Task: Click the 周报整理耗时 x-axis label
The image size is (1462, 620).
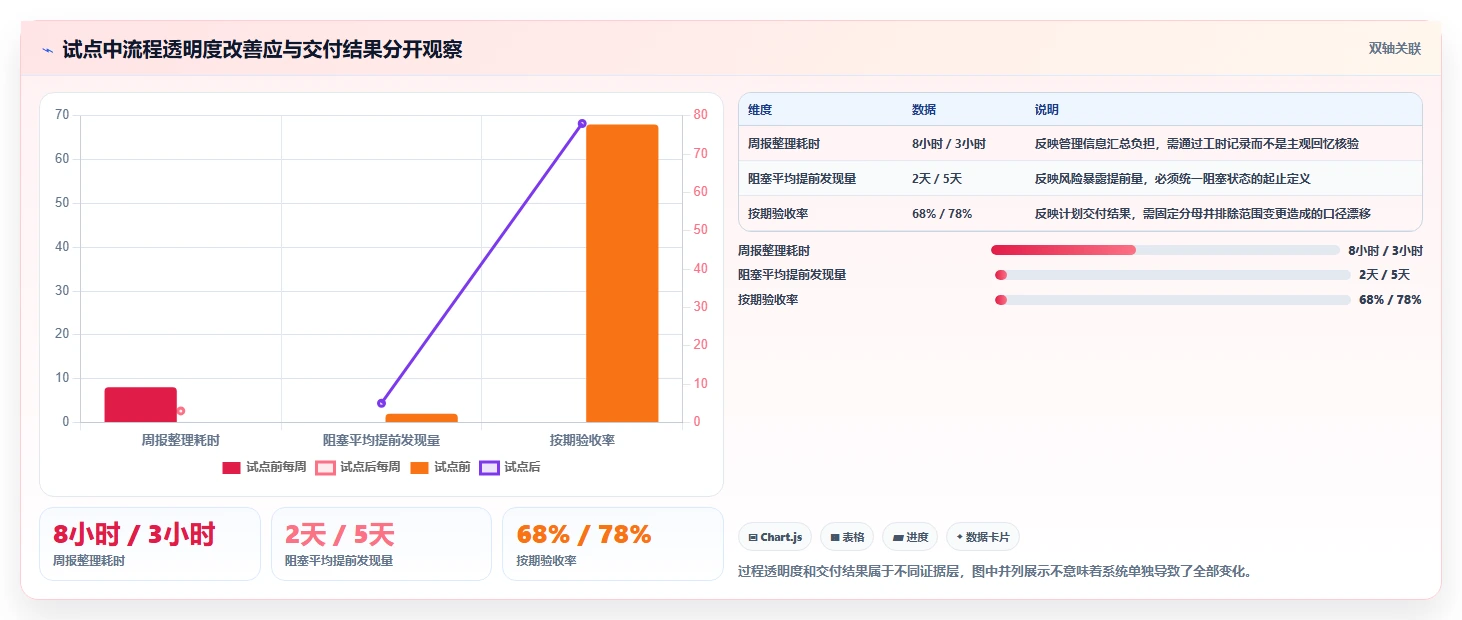Action: (x=181, y=440)
